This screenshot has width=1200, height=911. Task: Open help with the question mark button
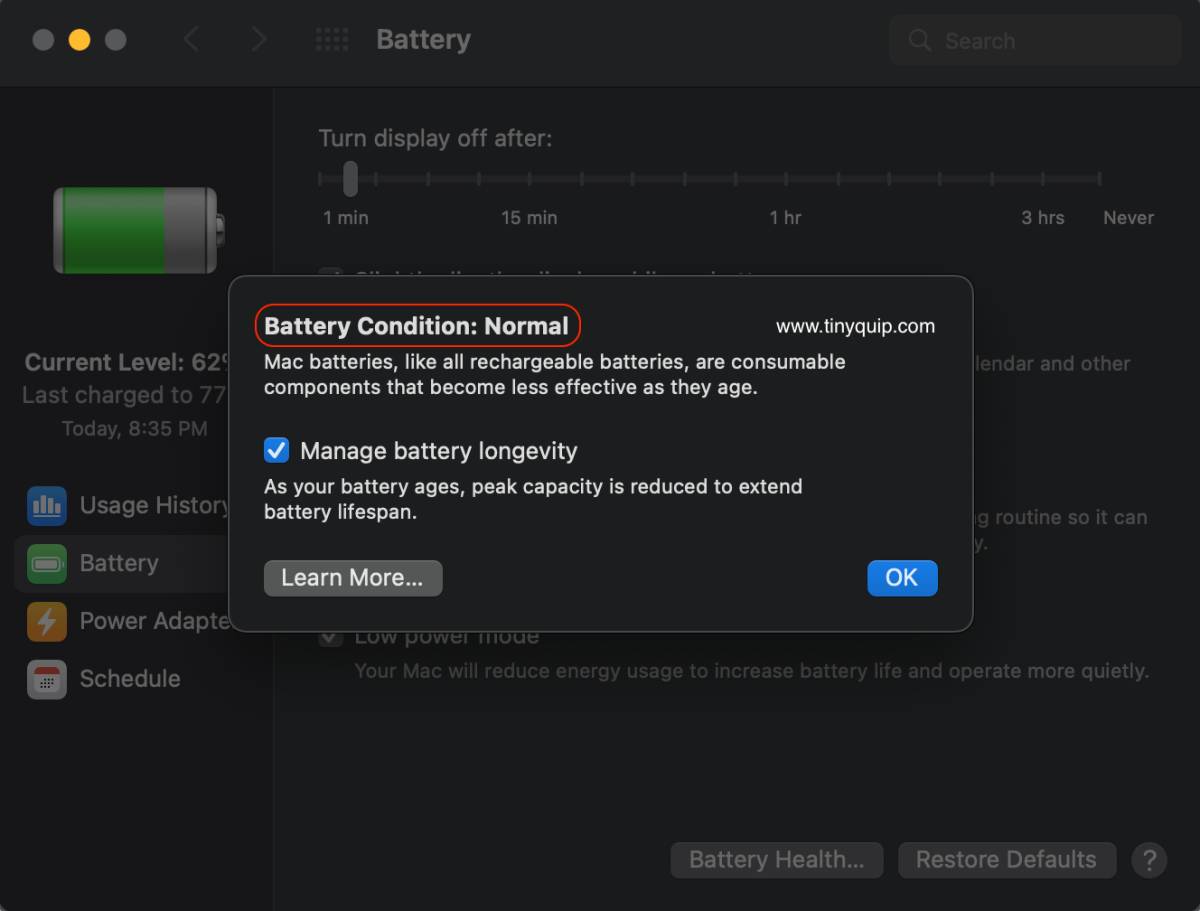1149,860
